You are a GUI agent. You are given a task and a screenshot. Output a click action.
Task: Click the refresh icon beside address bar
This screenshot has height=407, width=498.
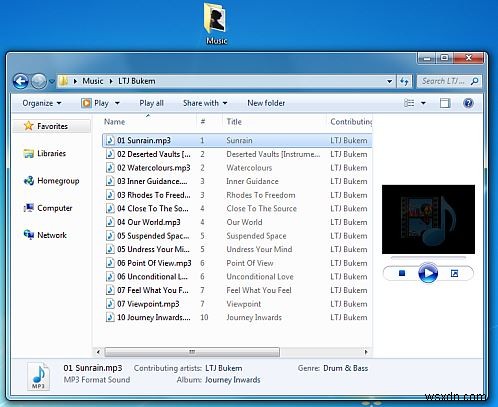click(x=404, y=81)
